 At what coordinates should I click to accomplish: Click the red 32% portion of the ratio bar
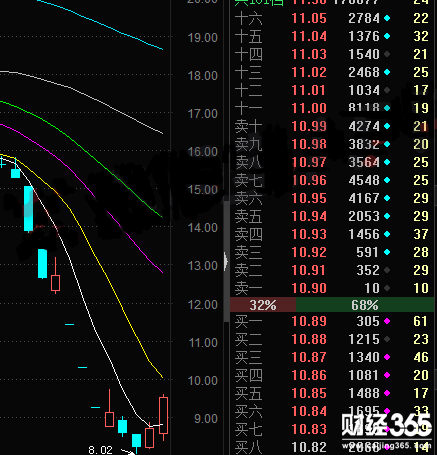point(263,305)
